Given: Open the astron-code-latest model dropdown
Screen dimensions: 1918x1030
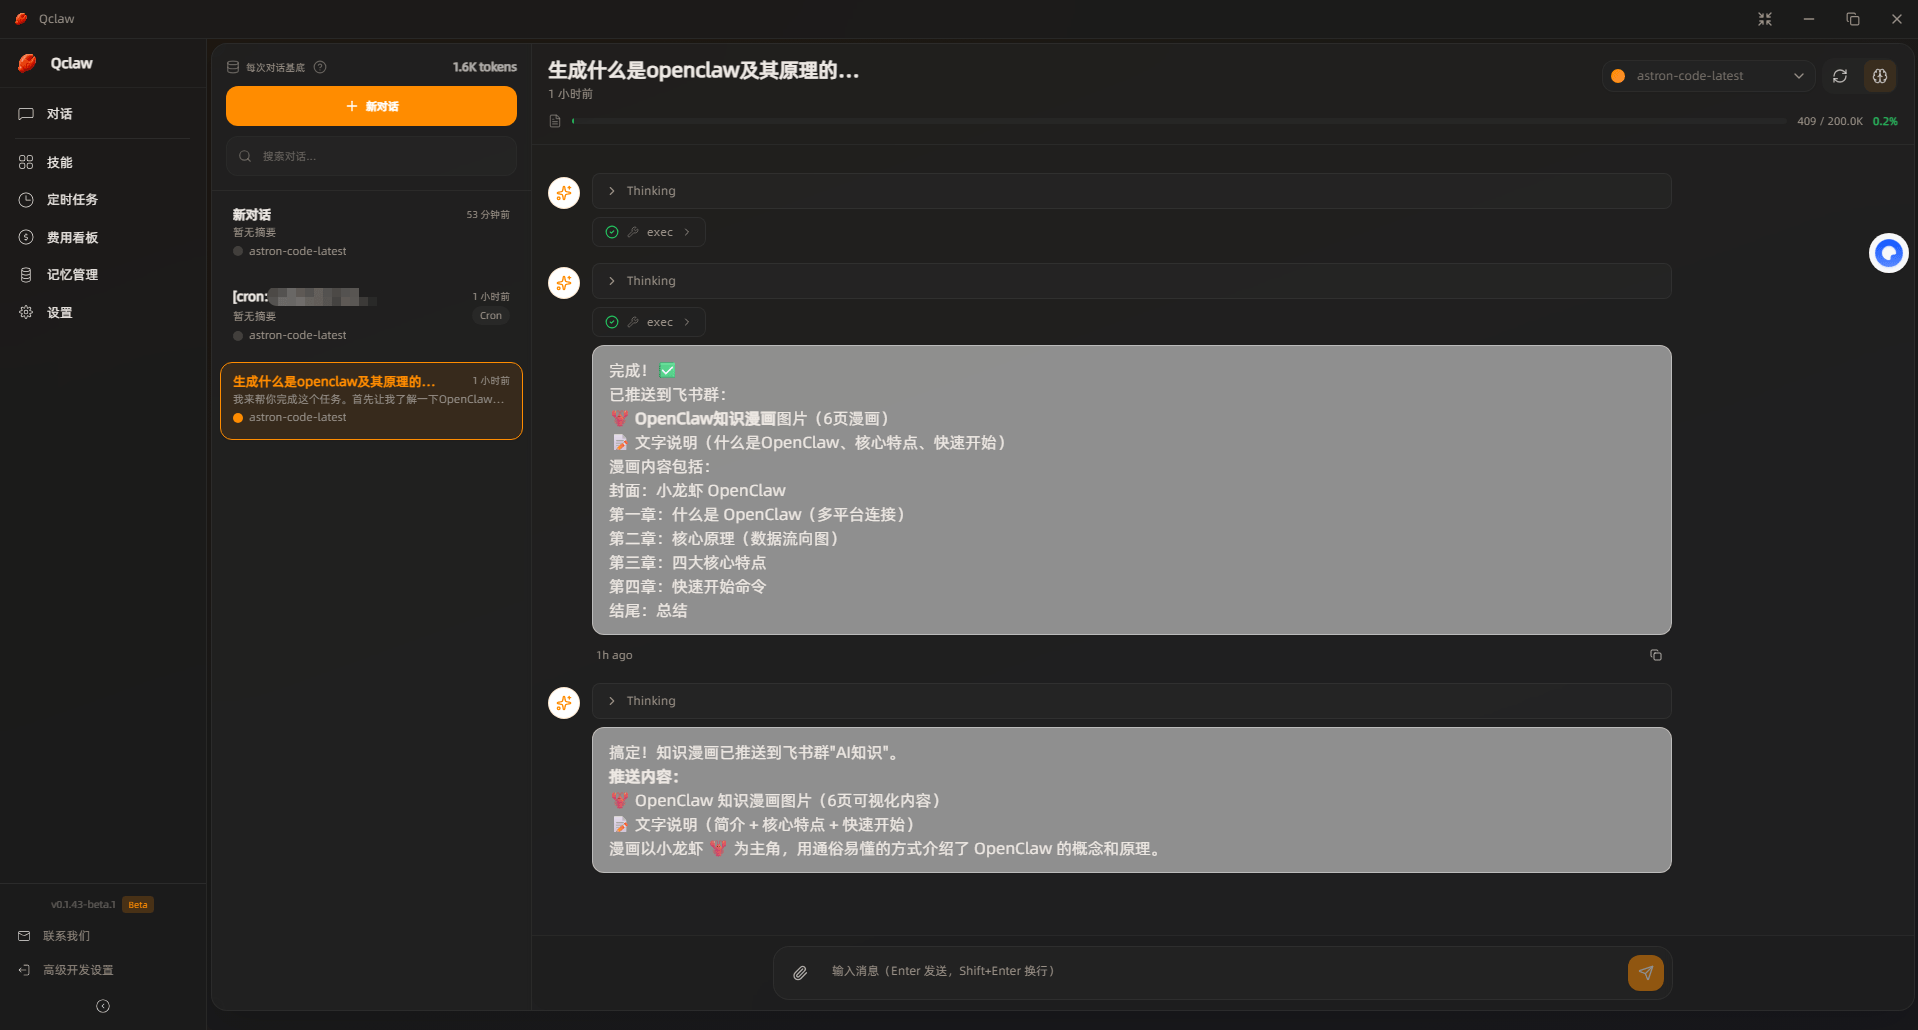Looking at the screenshot, I should 1708,76.
